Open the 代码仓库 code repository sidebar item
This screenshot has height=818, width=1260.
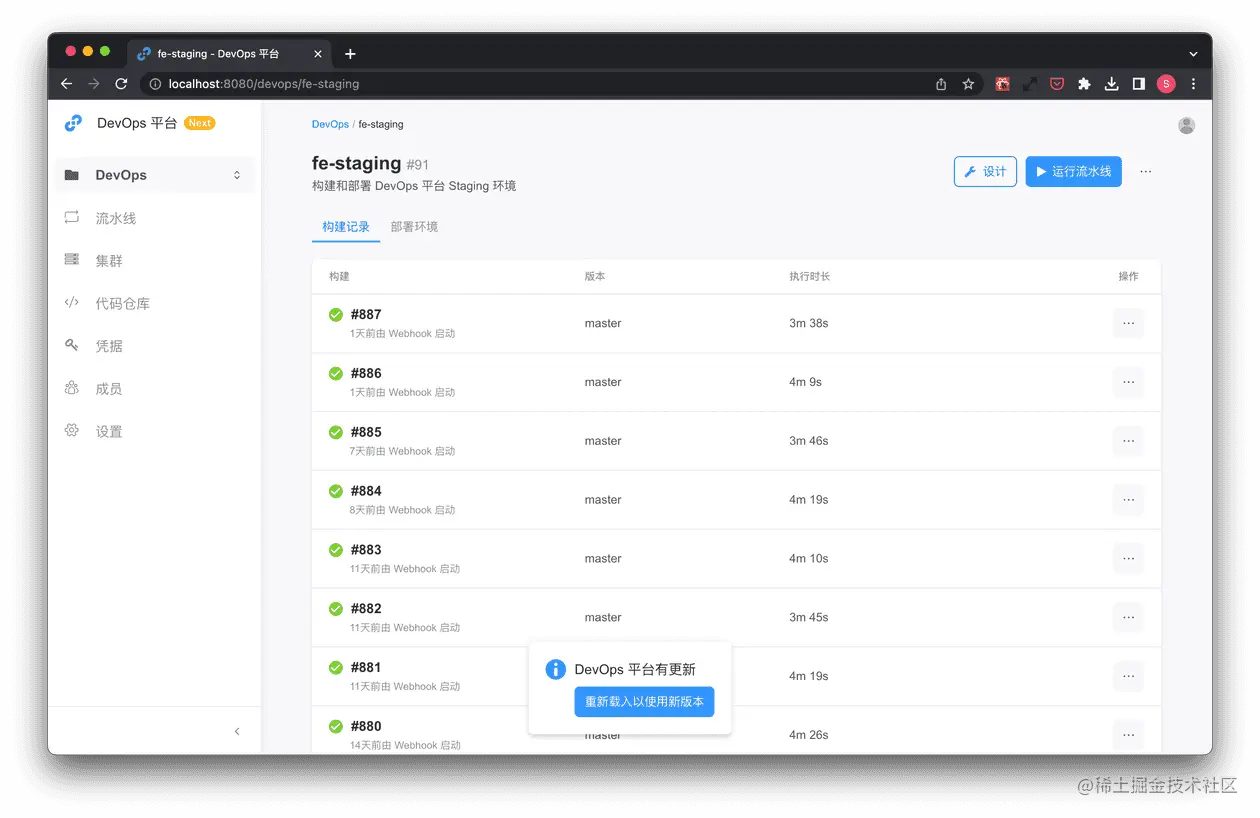pyautogui.click(x=155, y=303)
